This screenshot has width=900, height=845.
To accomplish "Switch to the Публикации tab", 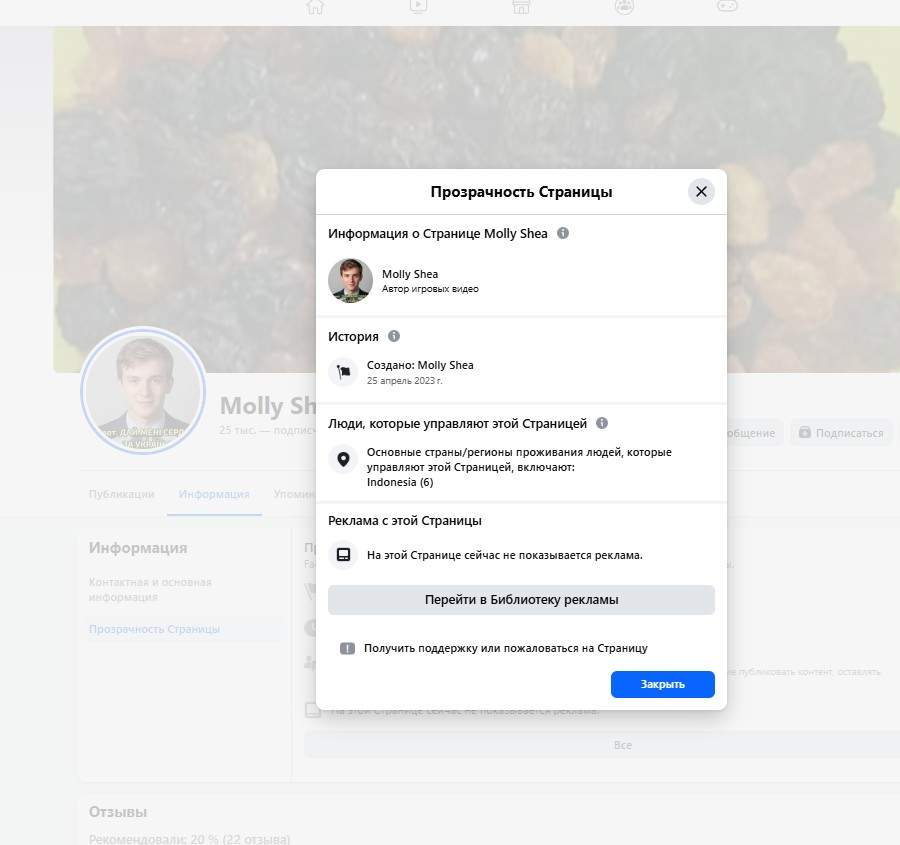I will tap(121, 494).
